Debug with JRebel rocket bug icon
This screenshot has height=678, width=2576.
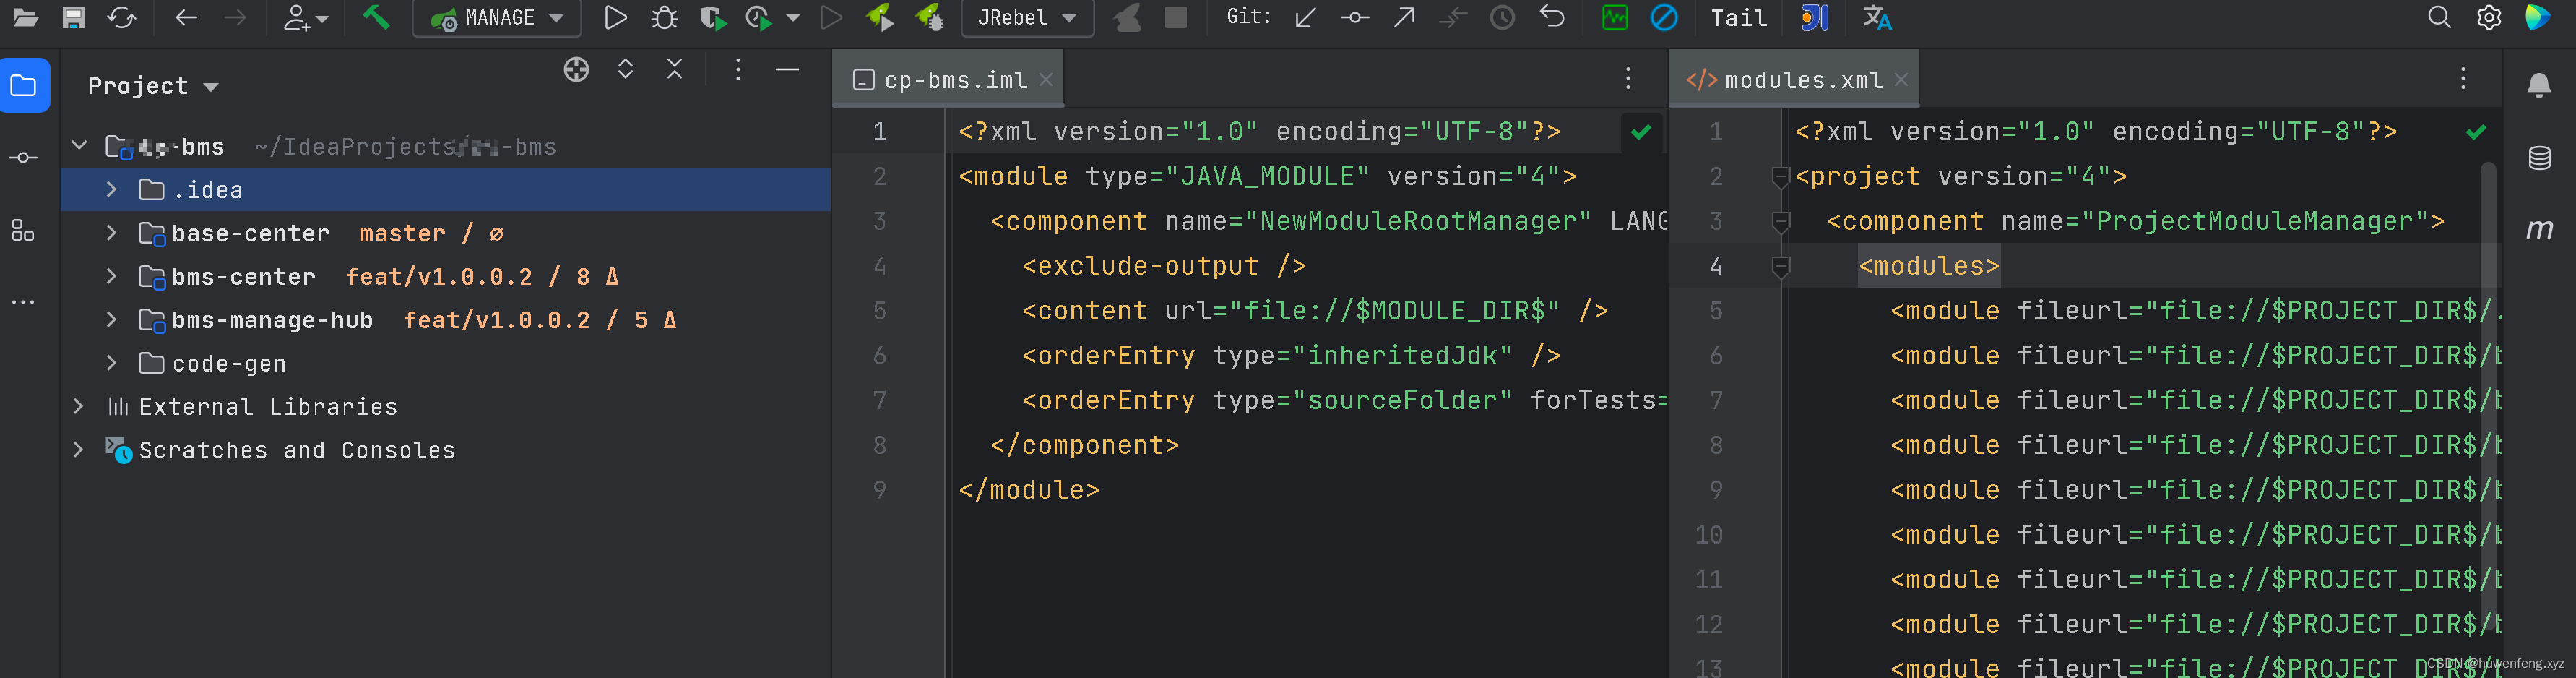[x=930, y=17]
